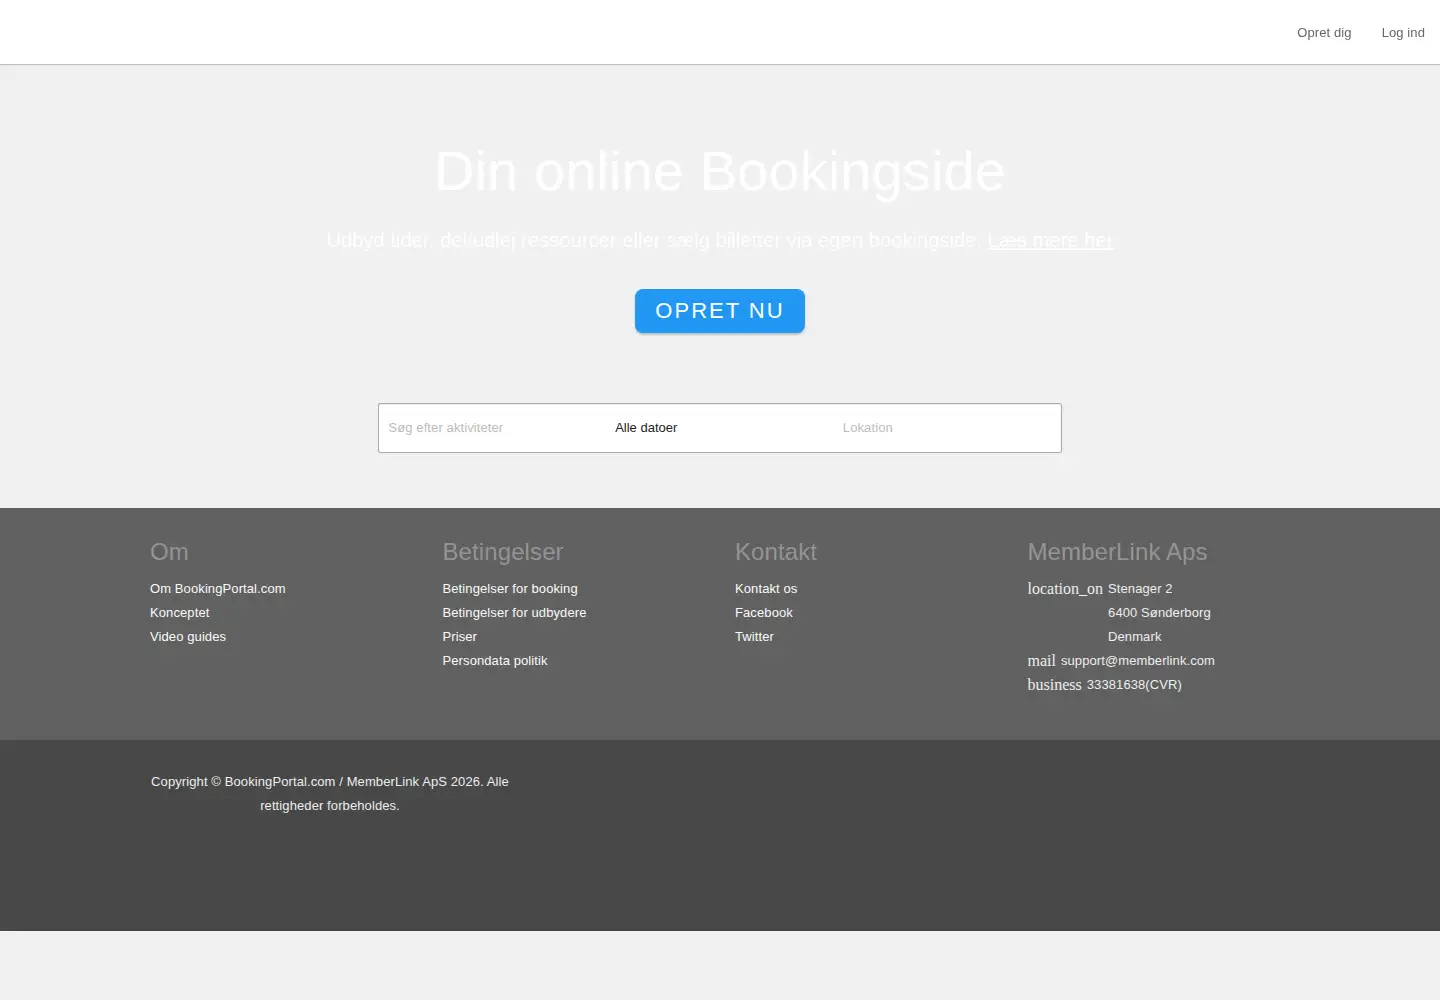Click the Om footer heading
Screen dimensions: 1440x1000
tap(169, 552)
